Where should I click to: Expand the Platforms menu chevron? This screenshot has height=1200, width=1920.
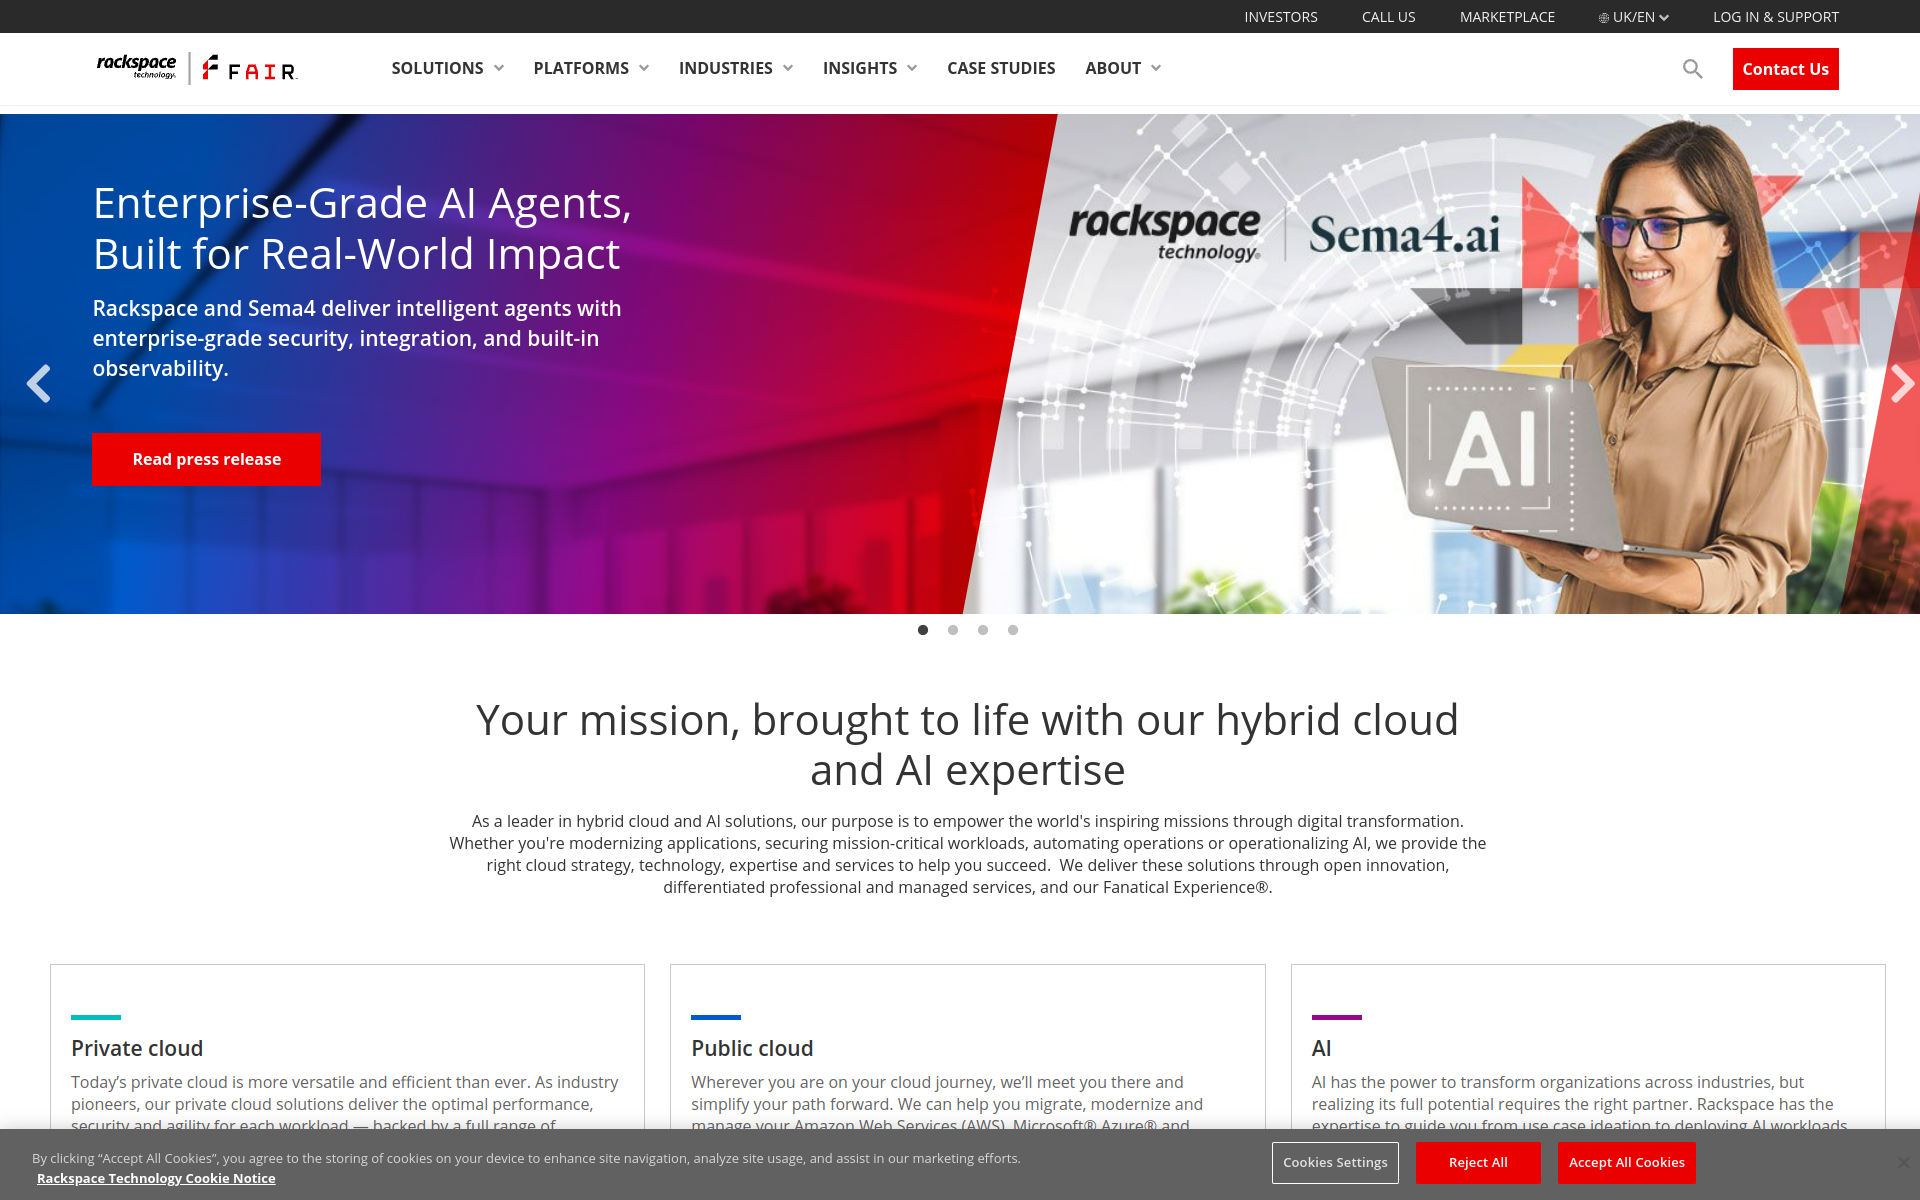click(644, 68)
